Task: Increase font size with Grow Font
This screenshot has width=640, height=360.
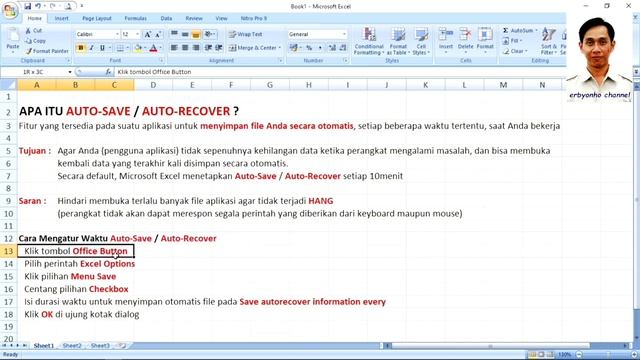Action: 148,35
